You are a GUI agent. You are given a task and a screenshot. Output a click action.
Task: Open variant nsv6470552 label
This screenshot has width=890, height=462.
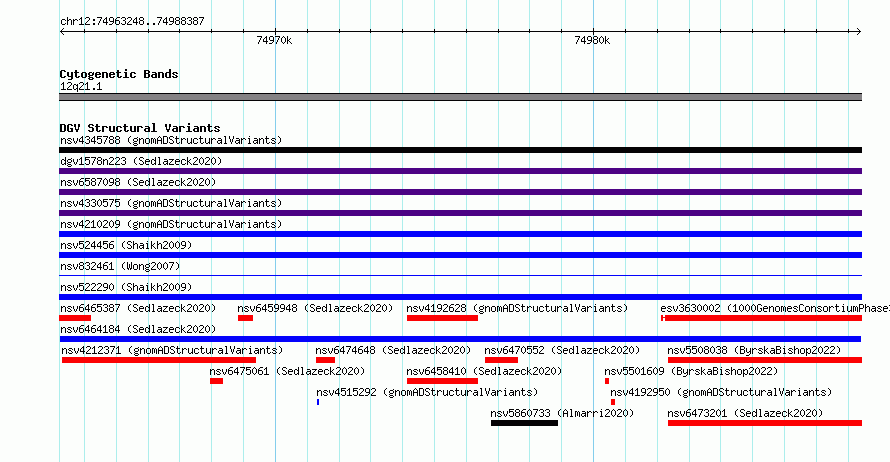click(x=562, y=350)
